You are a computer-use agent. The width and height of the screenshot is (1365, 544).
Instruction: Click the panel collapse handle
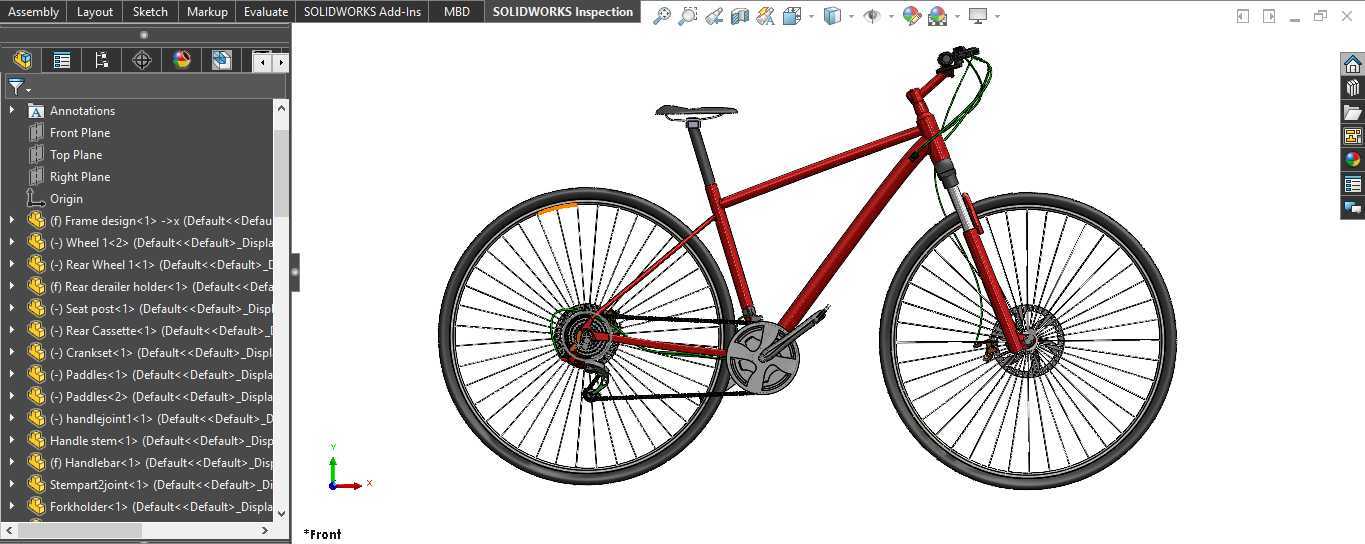pyautogui.click(x=295, y=272)
